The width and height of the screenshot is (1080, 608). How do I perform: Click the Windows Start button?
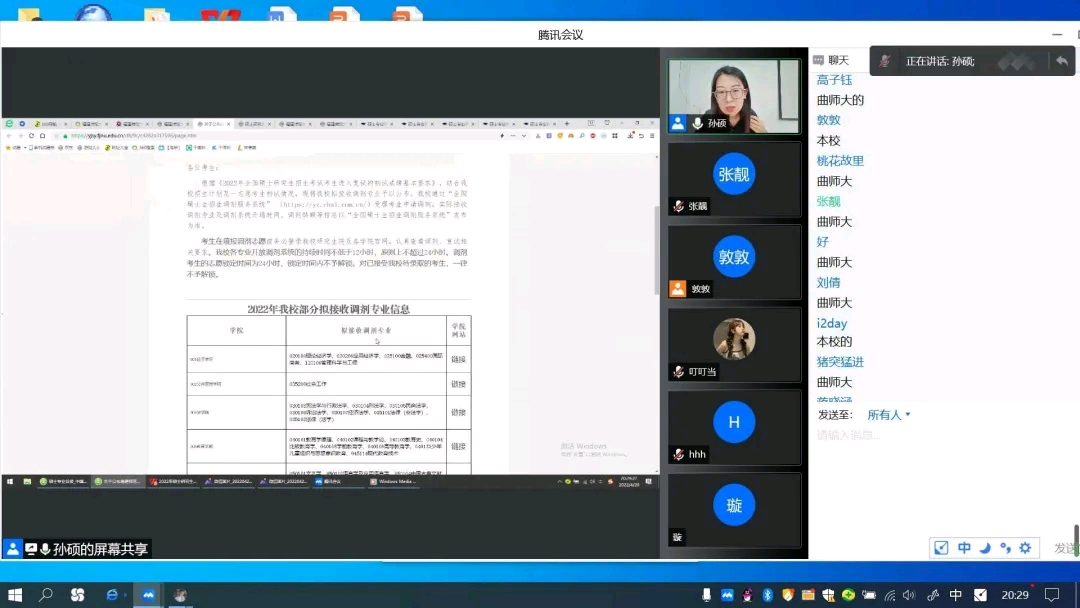coord(15,595)
